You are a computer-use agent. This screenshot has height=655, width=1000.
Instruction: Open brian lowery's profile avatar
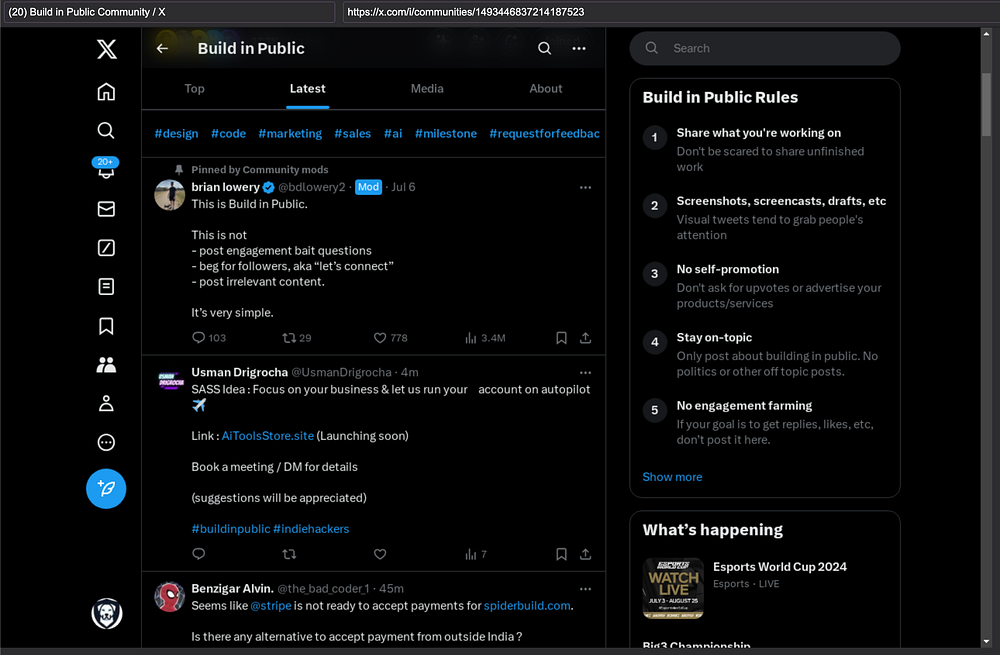pyautogui.click(x=170, y=195)
